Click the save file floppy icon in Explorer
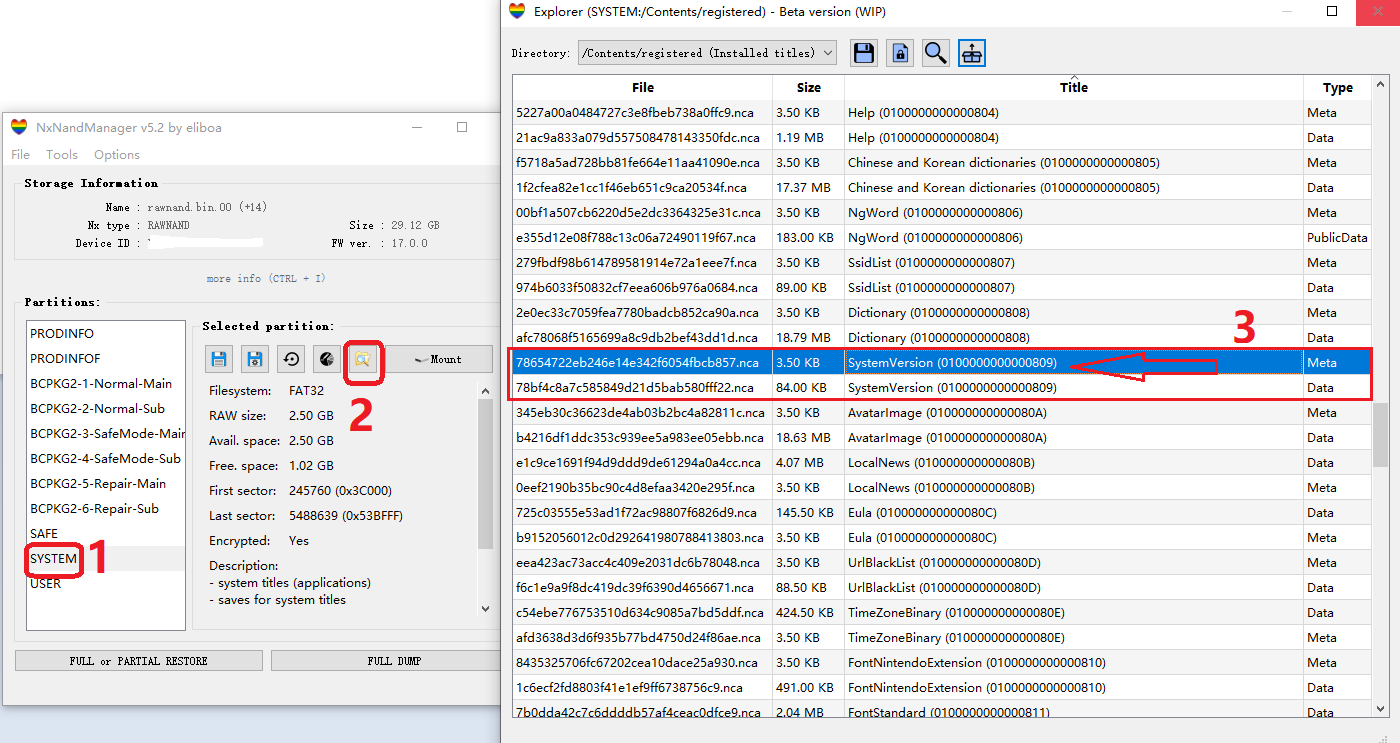Screen dimensions: 1400x743 [864, 54]
